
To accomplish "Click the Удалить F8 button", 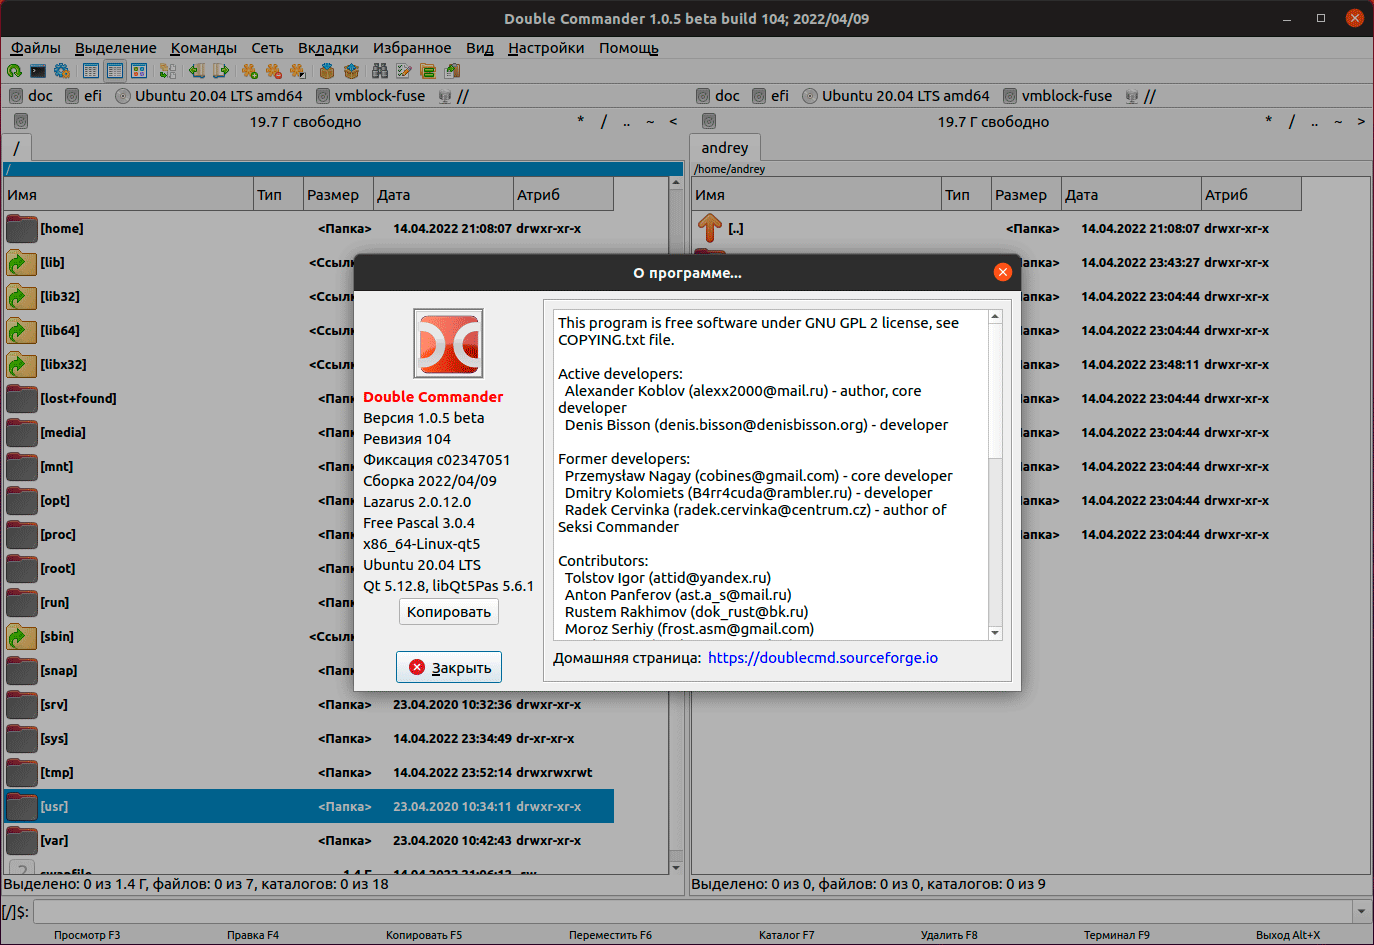I will pos(949,935).
